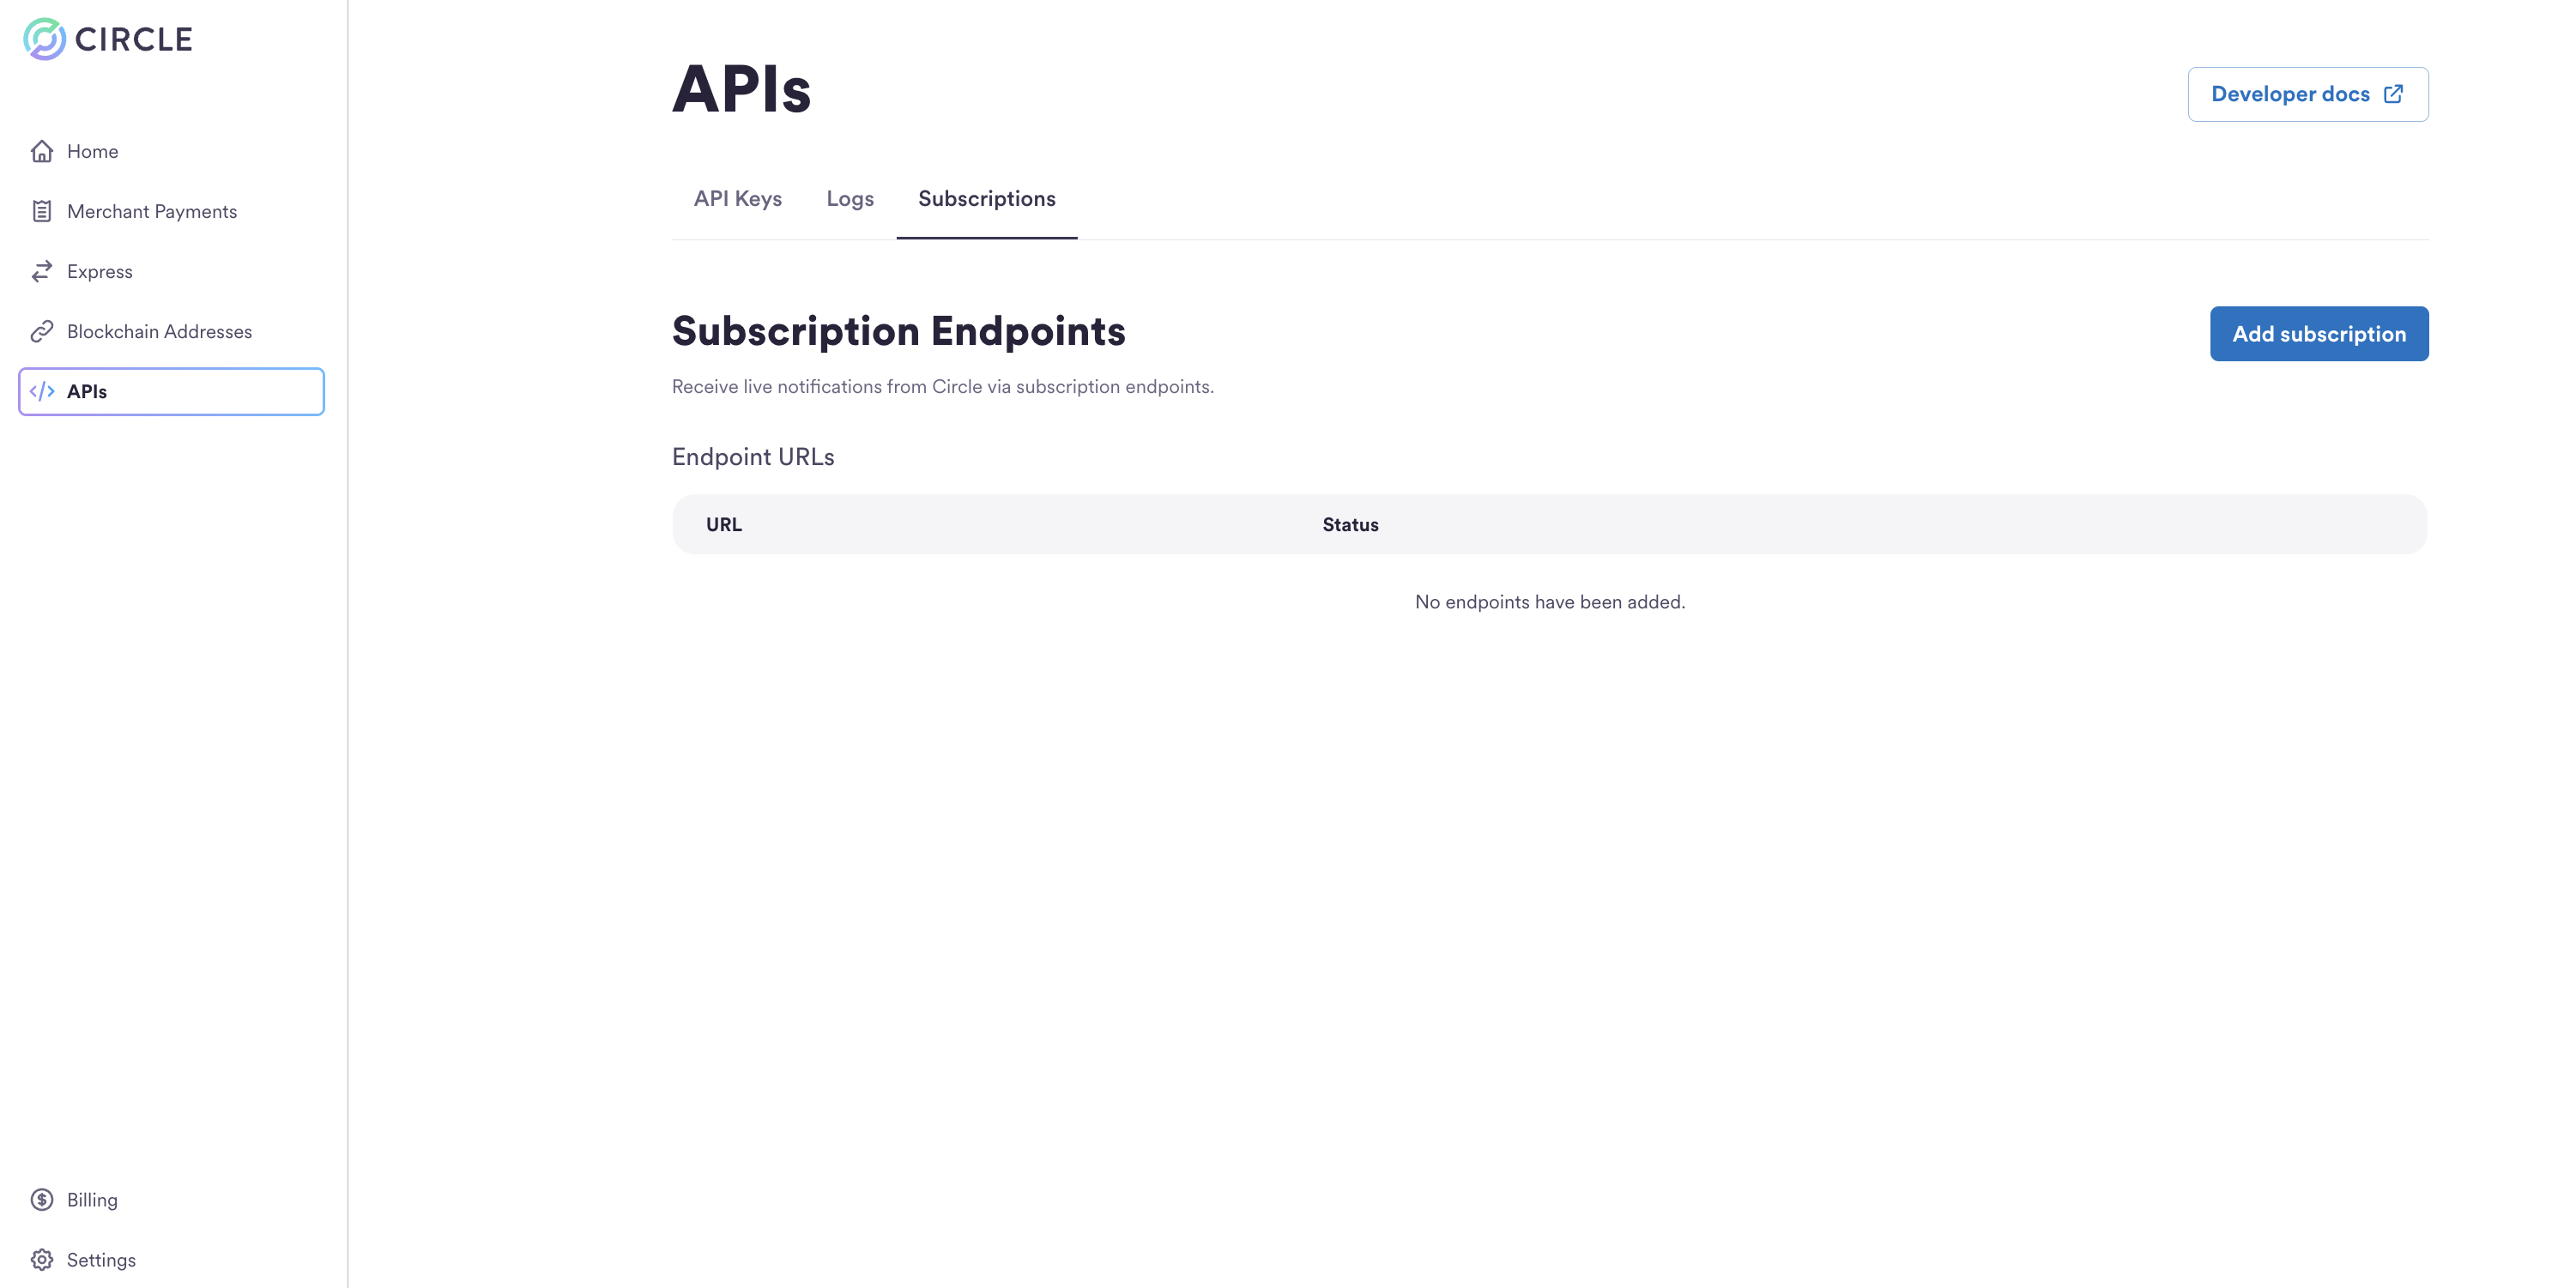Viewport: 2576px width, 1288px height.
Task: Open the Merchant Payments page
Action: pos(152,211)
